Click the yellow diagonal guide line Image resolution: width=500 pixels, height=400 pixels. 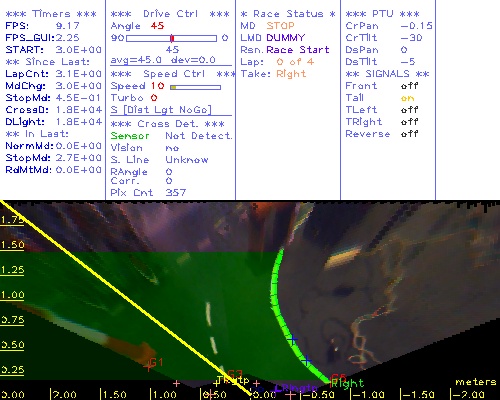tap(125, 297)
